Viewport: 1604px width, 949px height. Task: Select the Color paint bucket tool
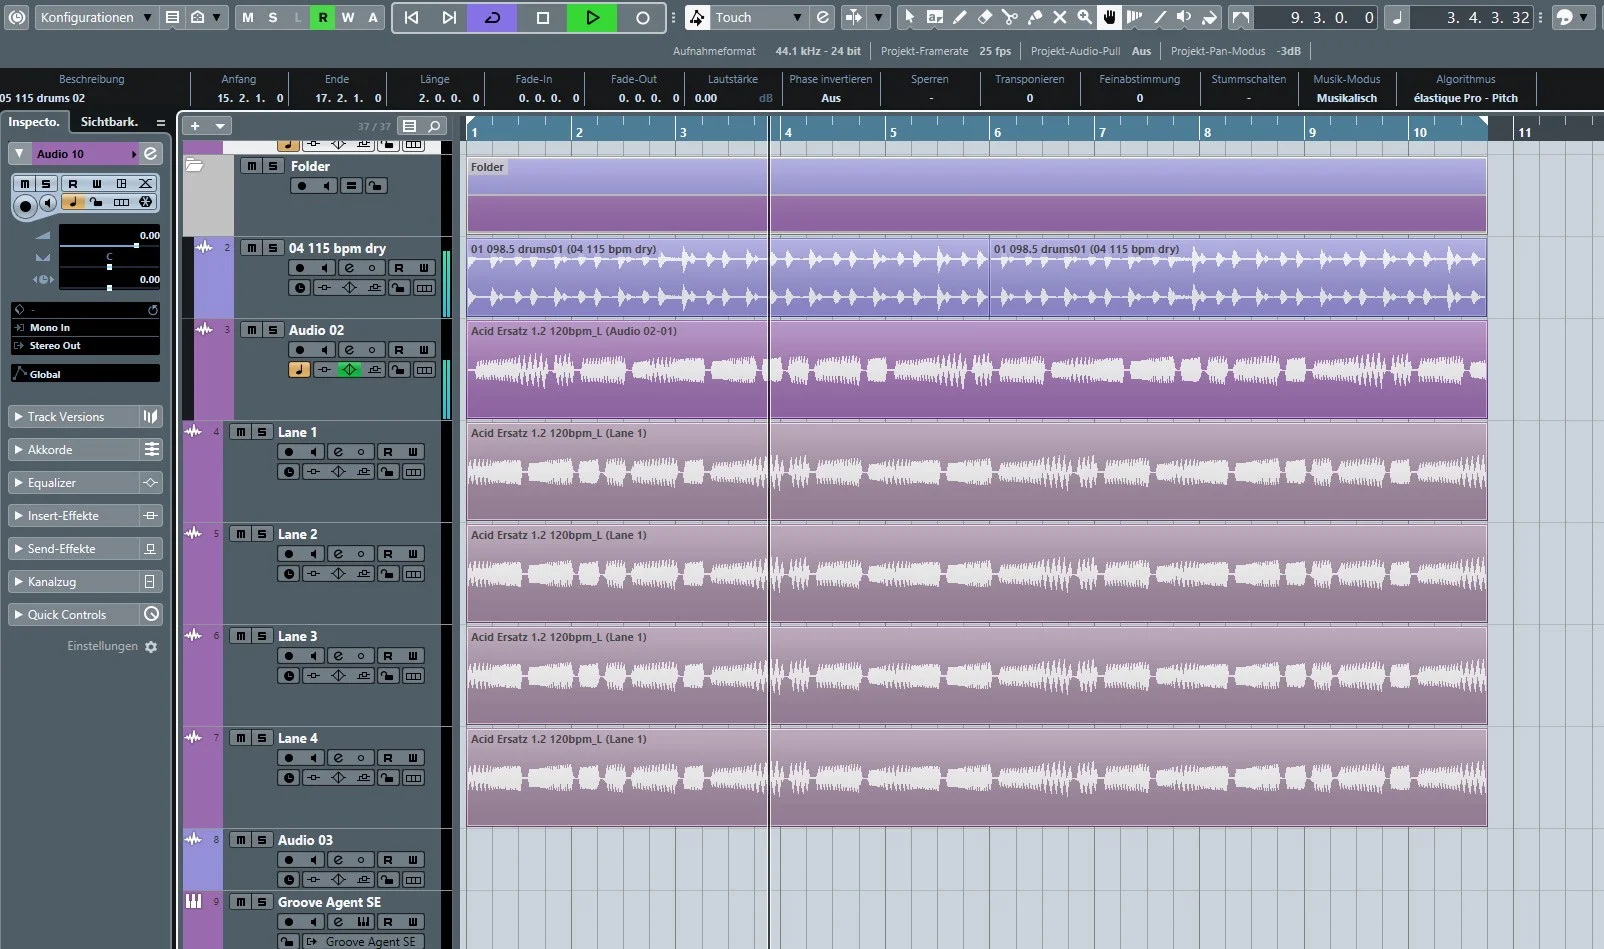tap(1209, 17)
